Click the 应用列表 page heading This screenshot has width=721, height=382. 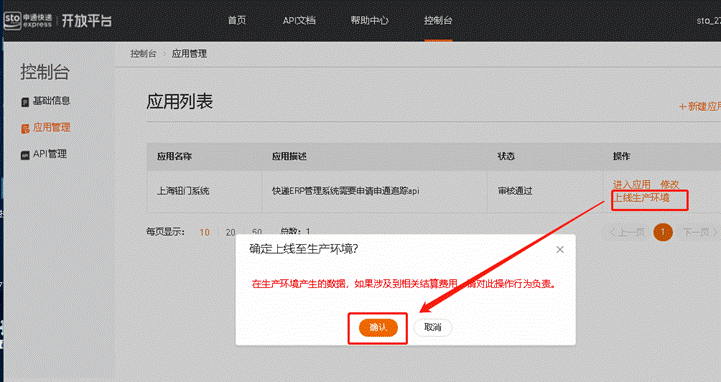(180, 102)
